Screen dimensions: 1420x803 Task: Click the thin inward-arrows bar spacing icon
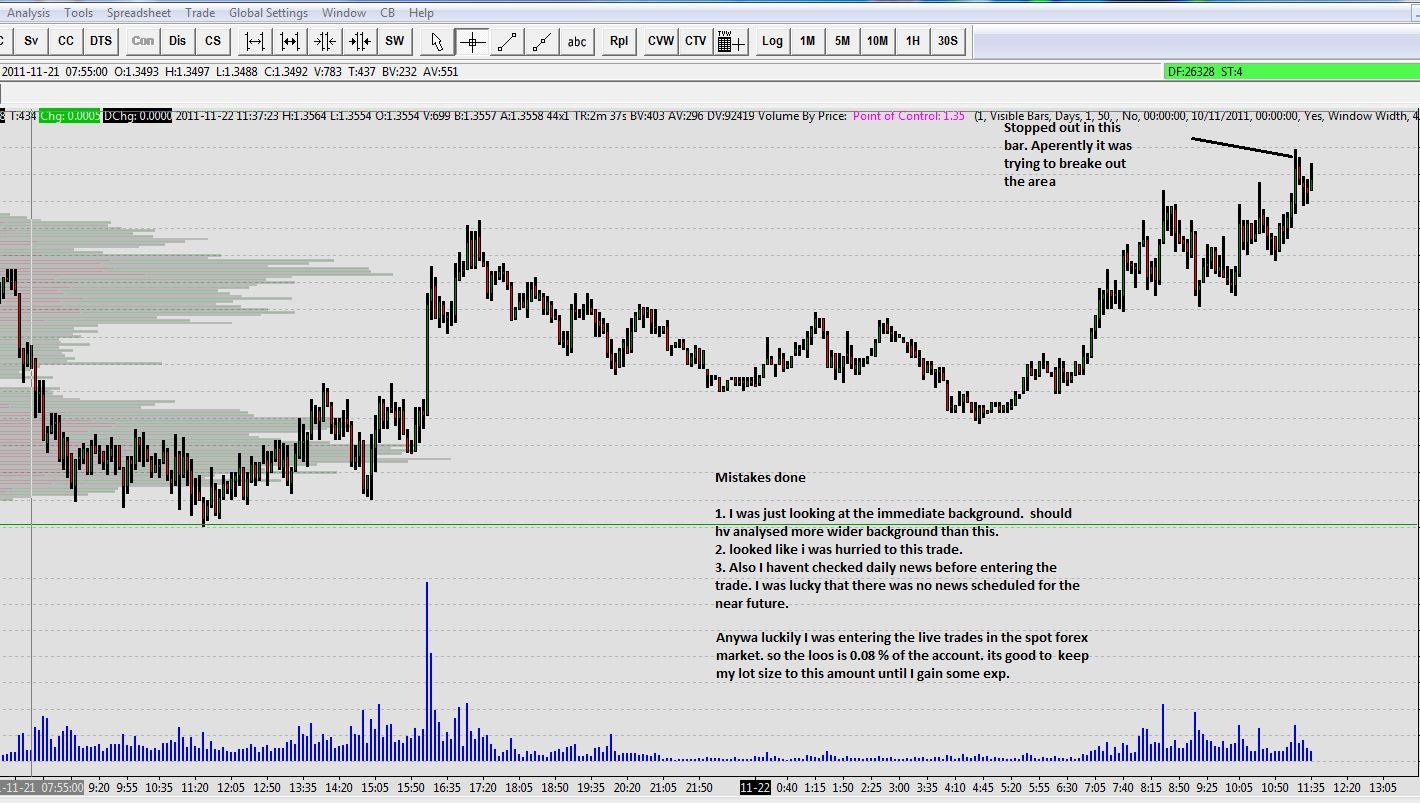[325, 41]
